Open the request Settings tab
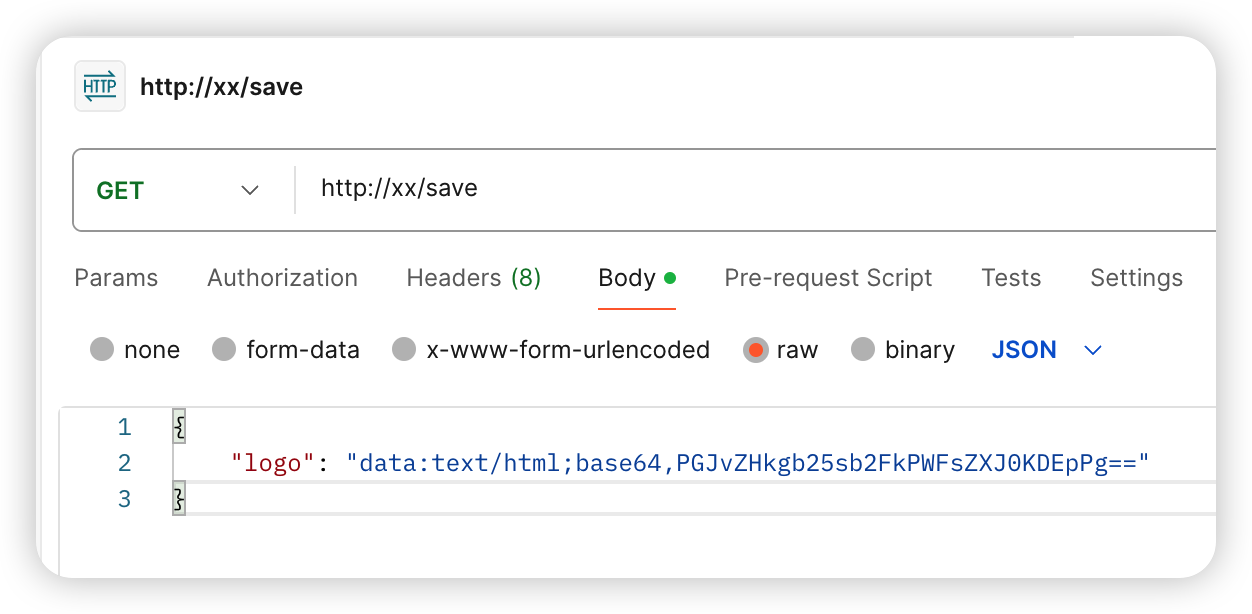Image resolution: width=1252 pixels, height=614 pixels. (1136, 278)
